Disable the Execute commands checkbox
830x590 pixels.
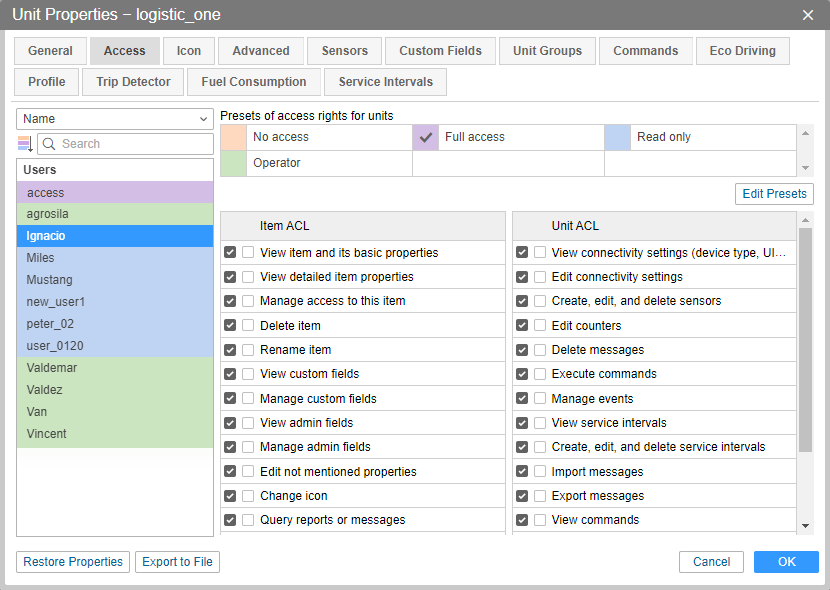[x=522, y=374]
